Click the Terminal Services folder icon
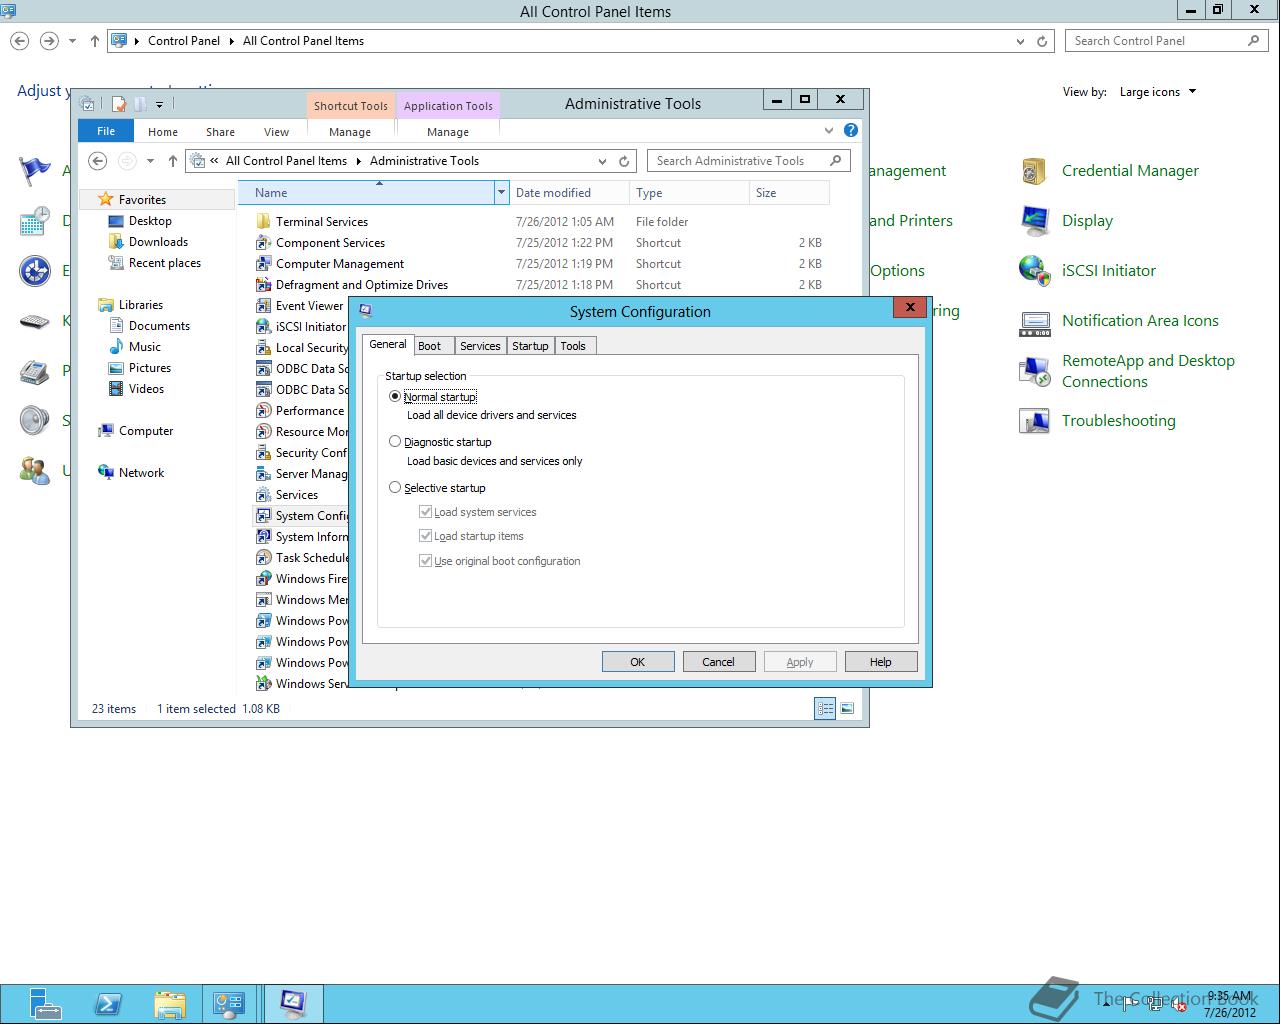Viewport: 1280px width, 1024px height. (263, 222)
